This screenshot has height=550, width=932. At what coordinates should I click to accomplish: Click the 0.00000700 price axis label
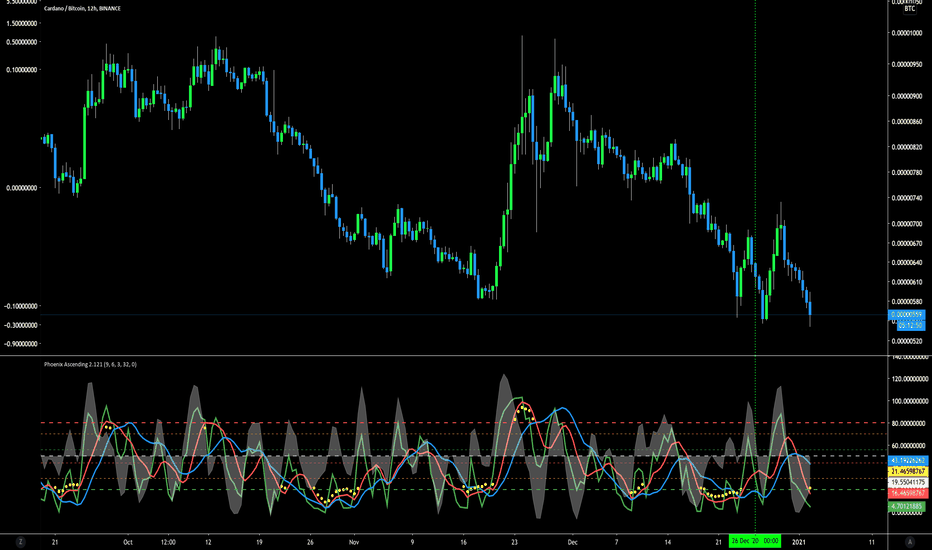pyautogui.click(x=907, y=224)
